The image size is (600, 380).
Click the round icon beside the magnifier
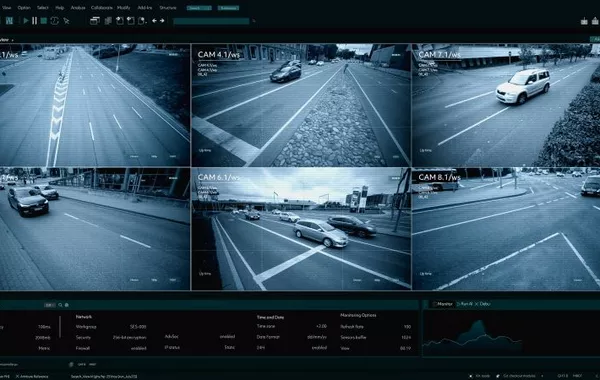pyautogui.click(x=67, y=305)
